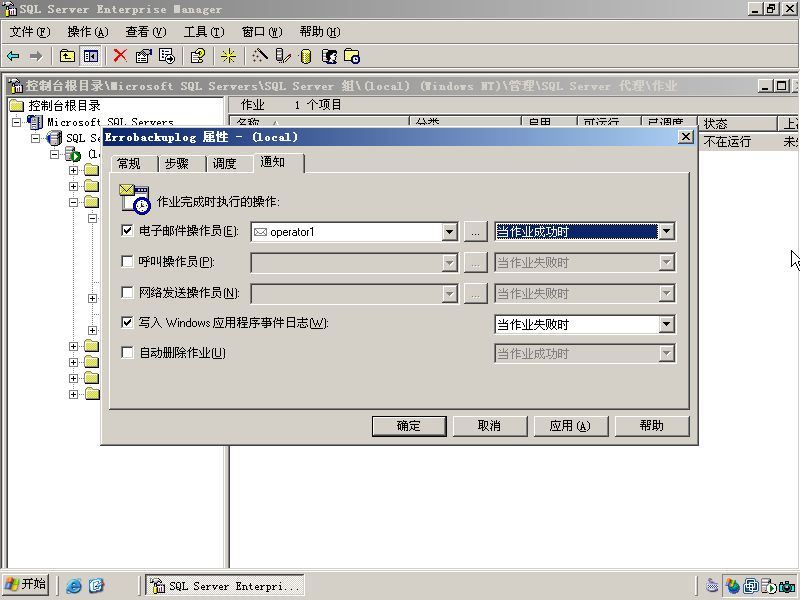Click the yellow New Database cylinder icon

coord(306,57)
